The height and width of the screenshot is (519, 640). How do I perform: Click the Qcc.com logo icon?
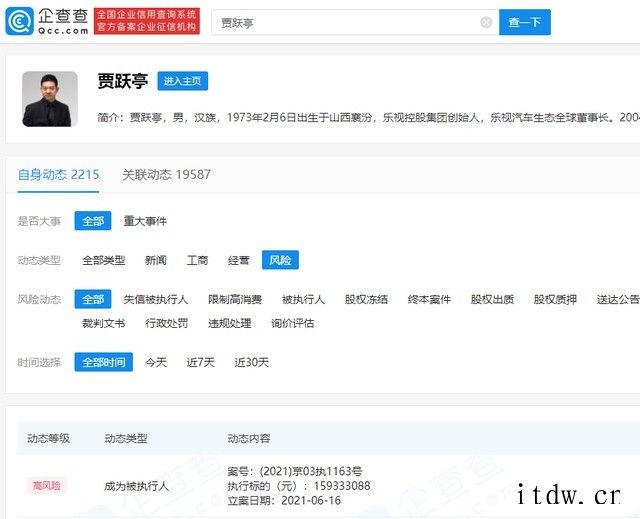19,21
